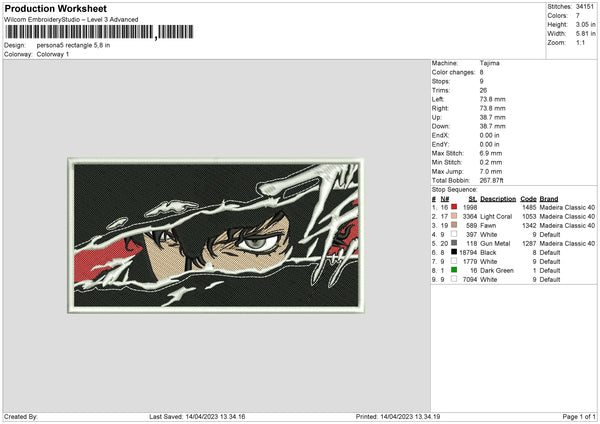
Task: Click the Page 1 of 1 indicator
Action: click(579, 416)
